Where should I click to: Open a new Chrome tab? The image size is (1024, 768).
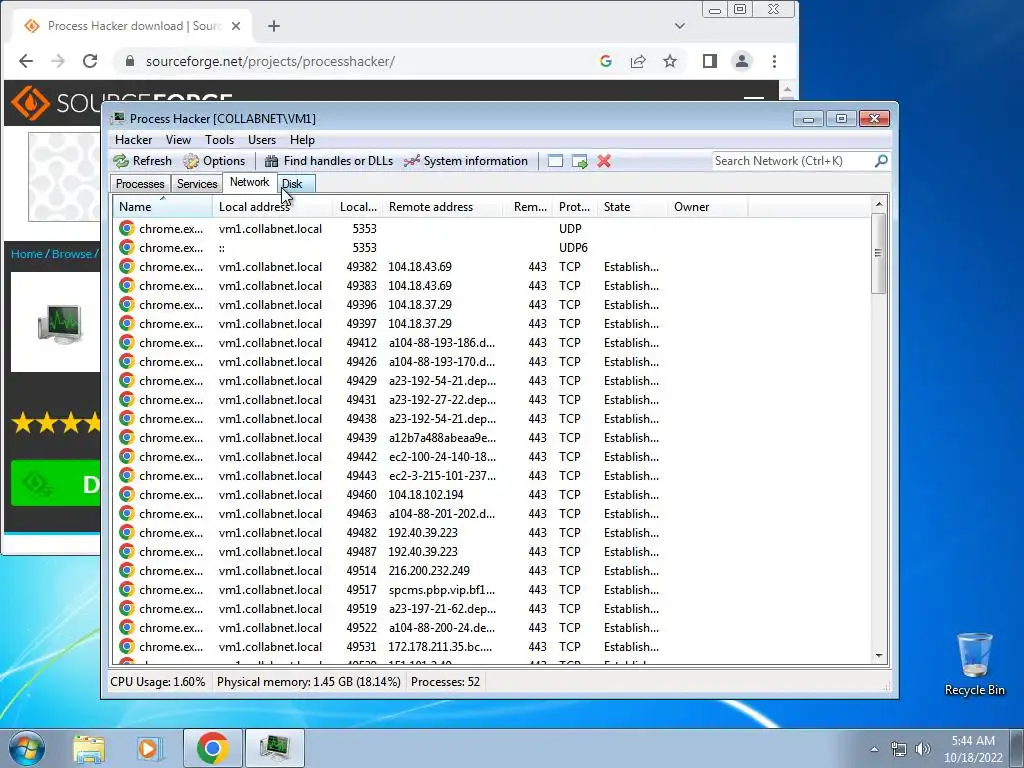pyautogui.click(x=274, y=26)
